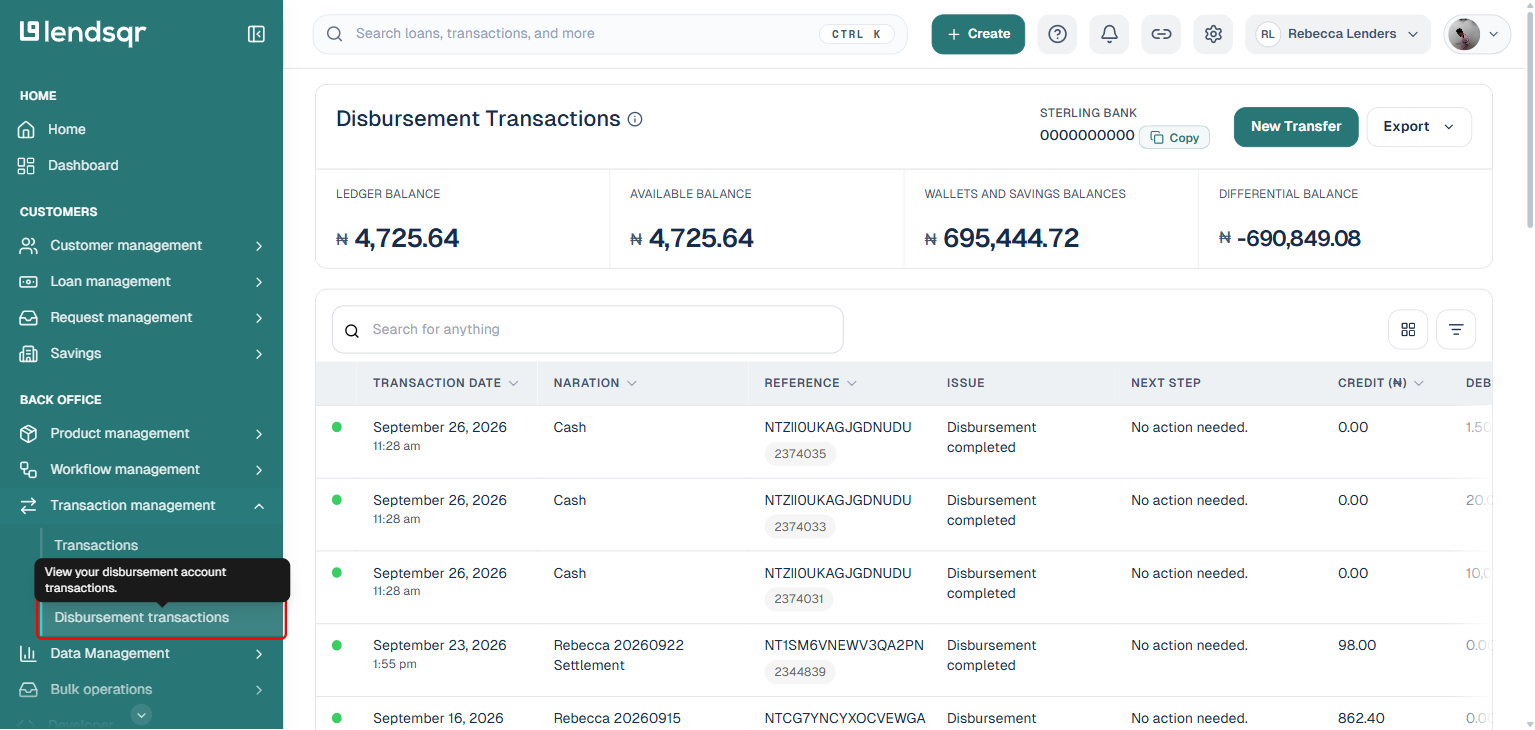The image size is (1535, 730).
Task: Expand Loan management chevron
Action: [259, 282]
